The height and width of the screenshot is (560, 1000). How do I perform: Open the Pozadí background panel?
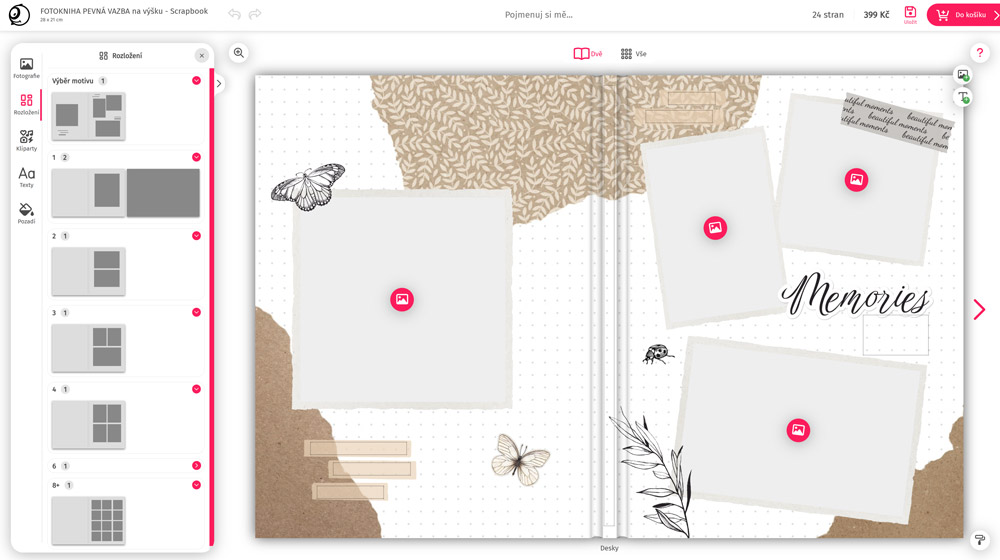(x=26, y=213)
